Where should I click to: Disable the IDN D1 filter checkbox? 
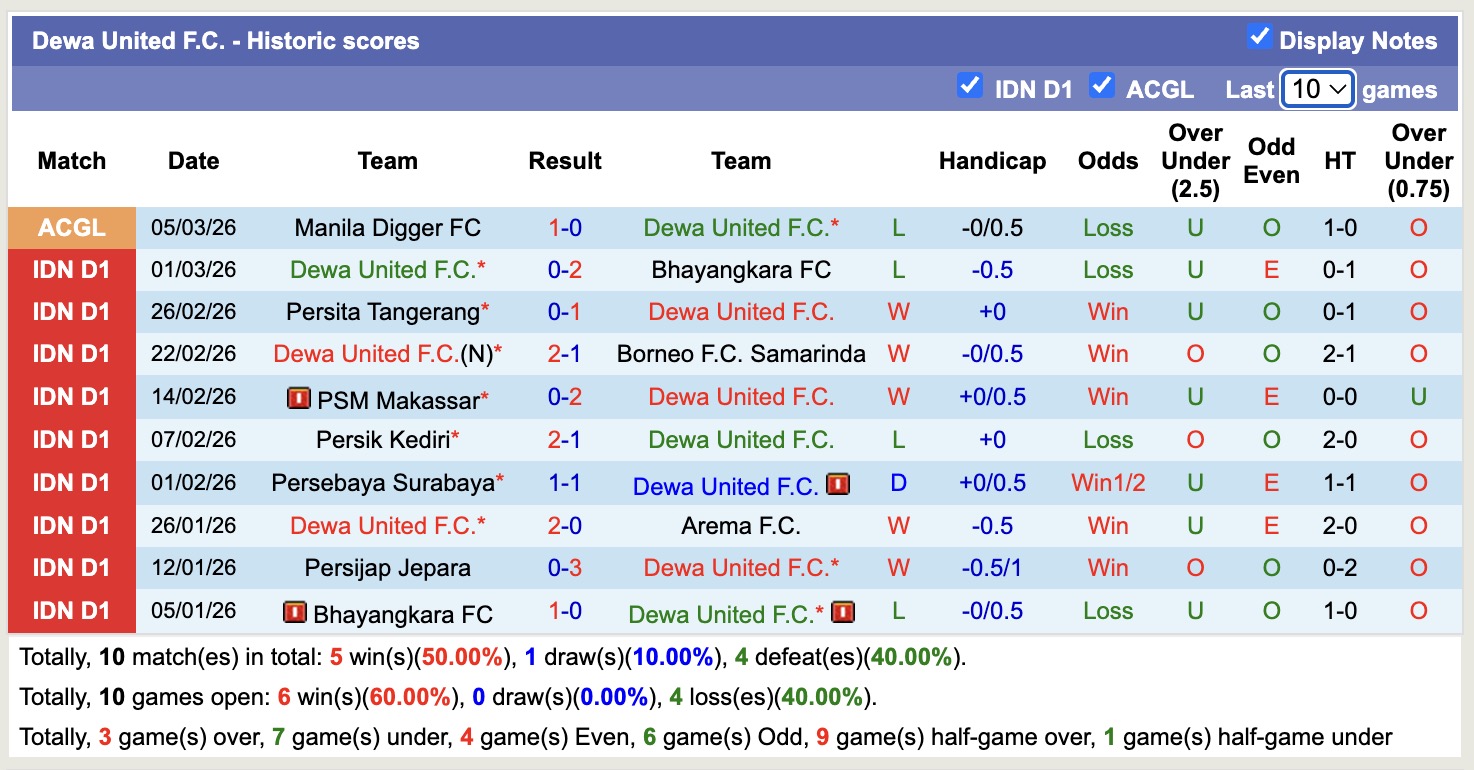[969, 86]
